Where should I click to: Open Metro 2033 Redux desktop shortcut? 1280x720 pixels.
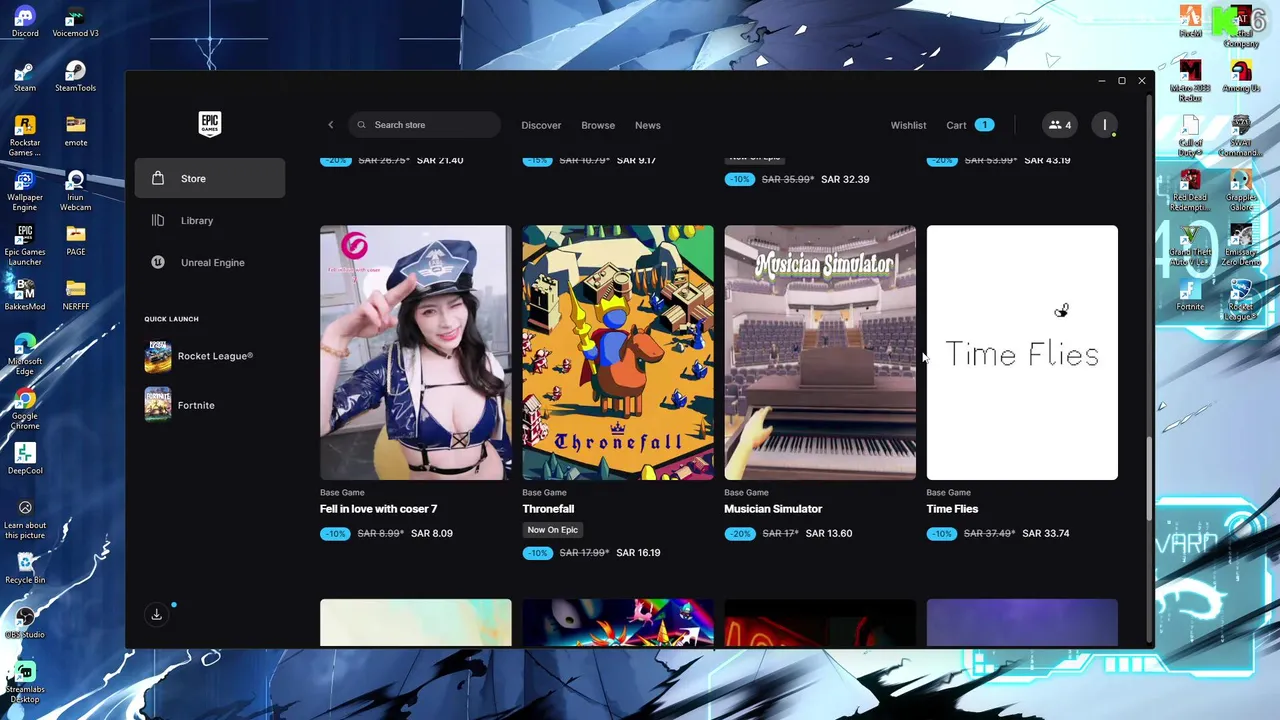[1190, 82]
